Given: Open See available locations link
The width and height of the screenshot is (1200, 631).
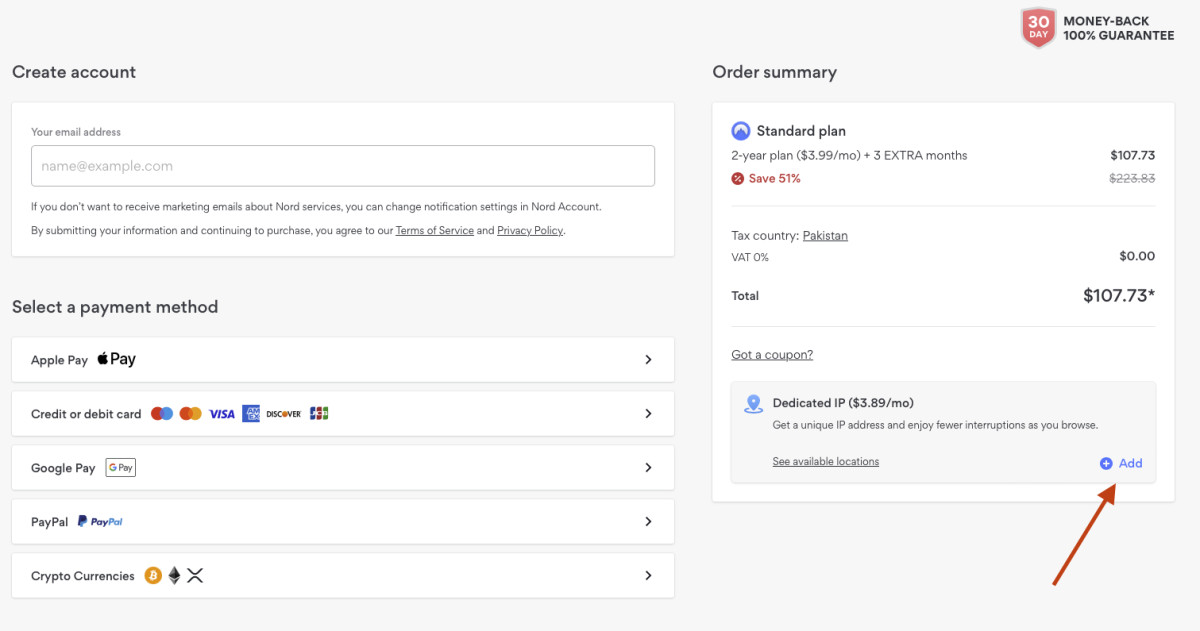Looking at the screenshot, I should pos(826,462).
